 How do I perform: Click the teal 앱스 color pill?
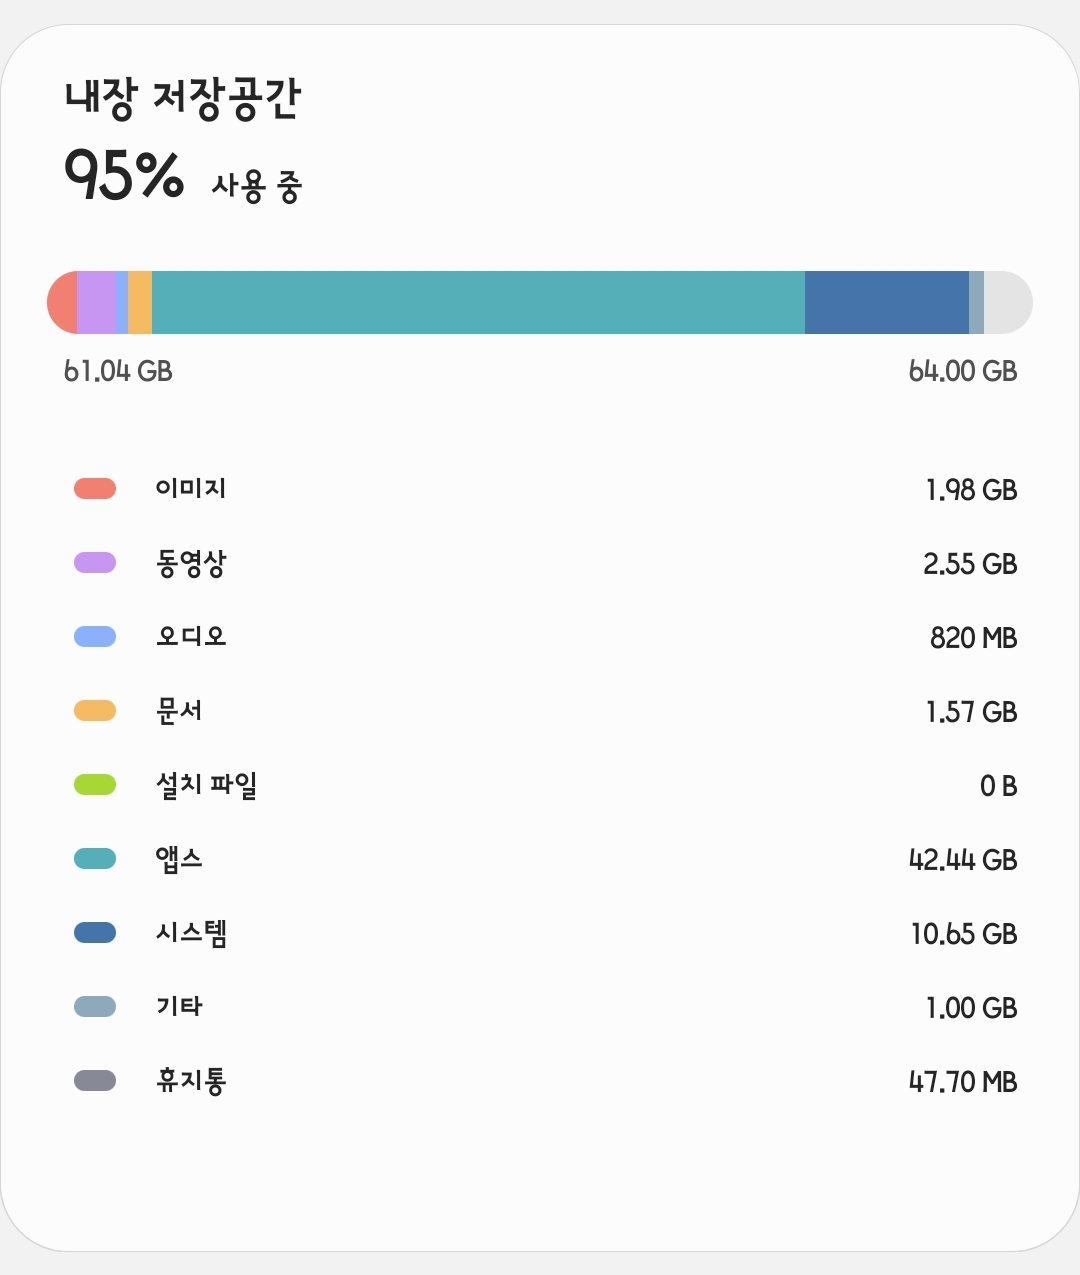pos(95,858)
